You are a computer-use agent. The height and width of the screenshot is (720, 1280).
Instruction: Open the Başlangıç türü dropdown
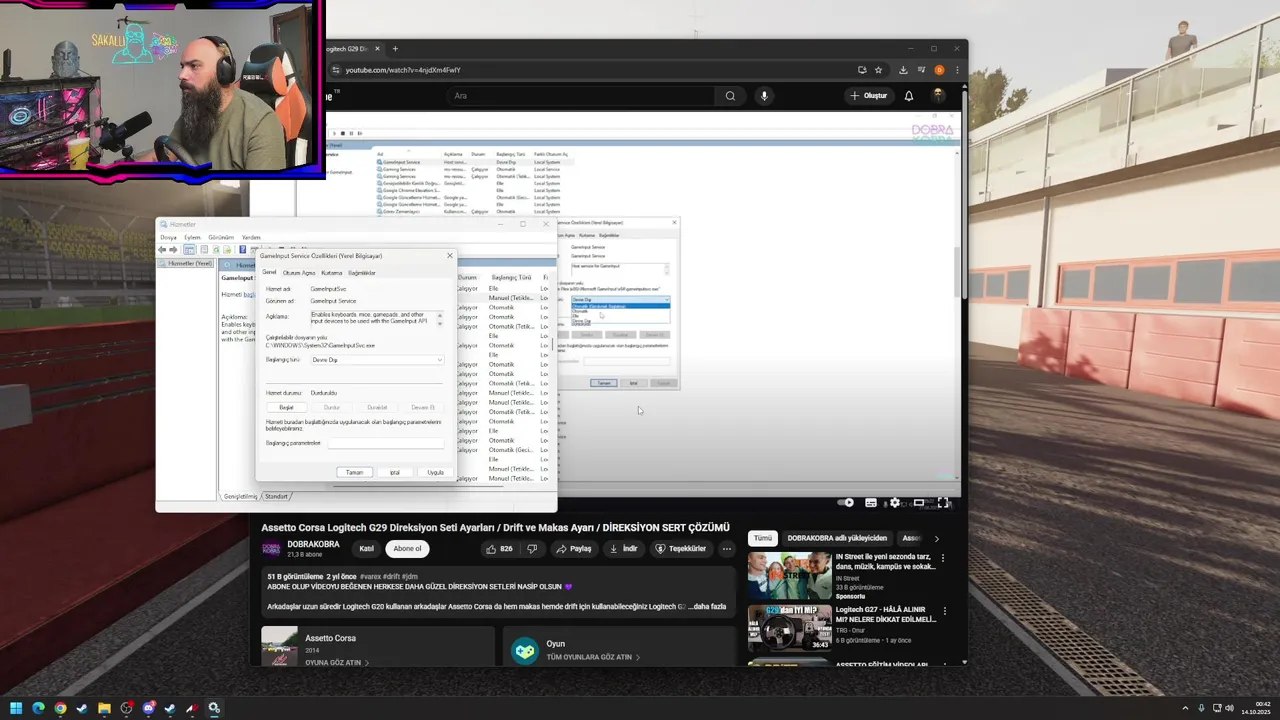(377, 360)
